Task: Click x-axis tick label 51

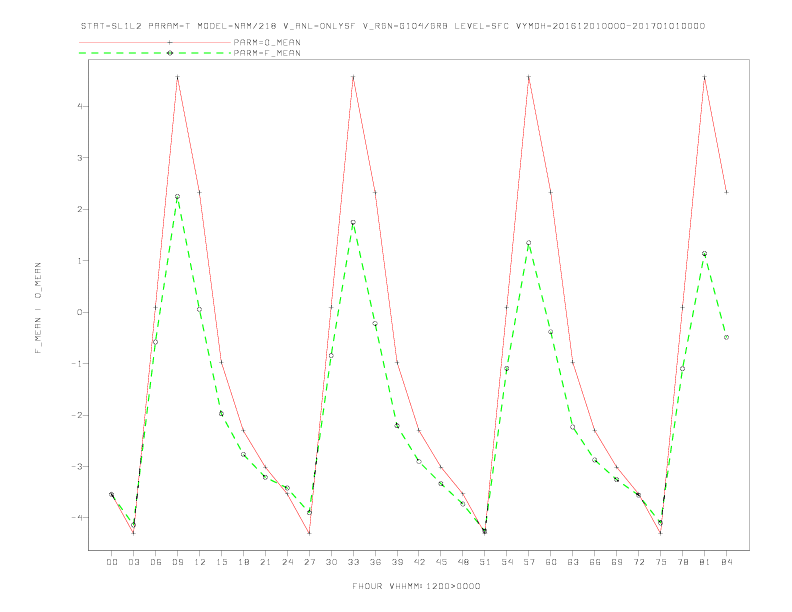Action: click(x=485, y=562)
